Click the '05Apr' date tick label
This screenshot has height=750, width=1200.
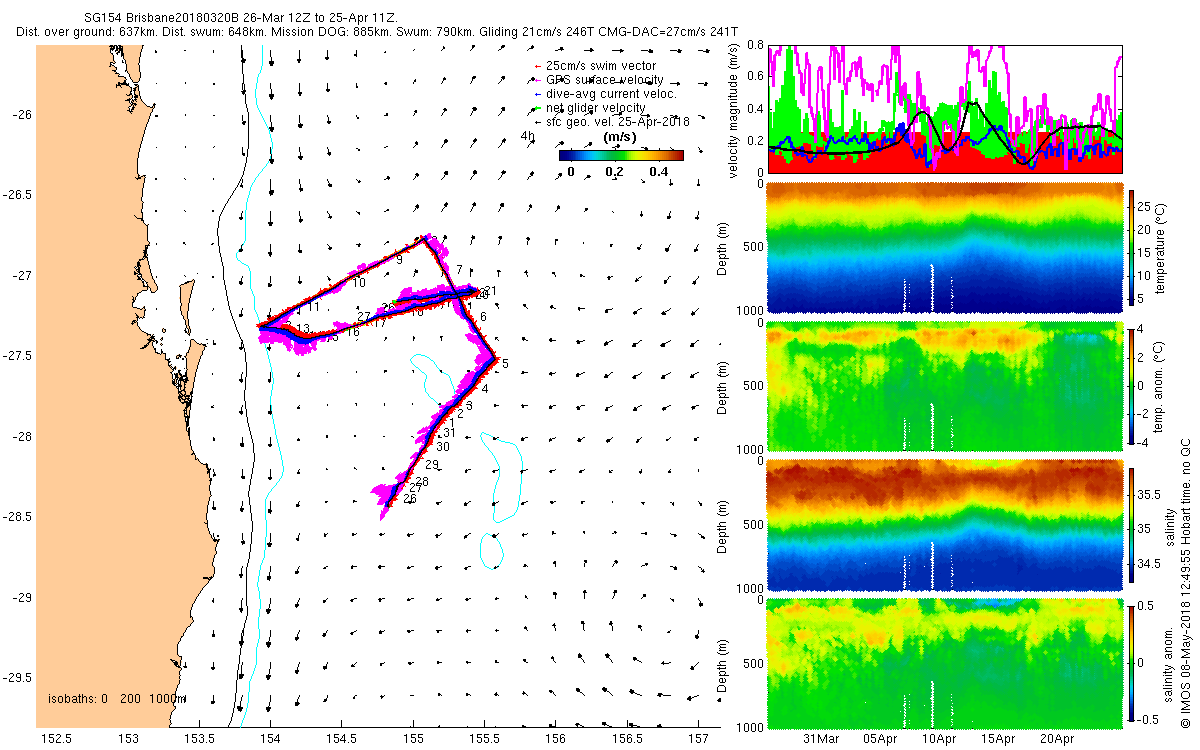(x=881, y=739)
